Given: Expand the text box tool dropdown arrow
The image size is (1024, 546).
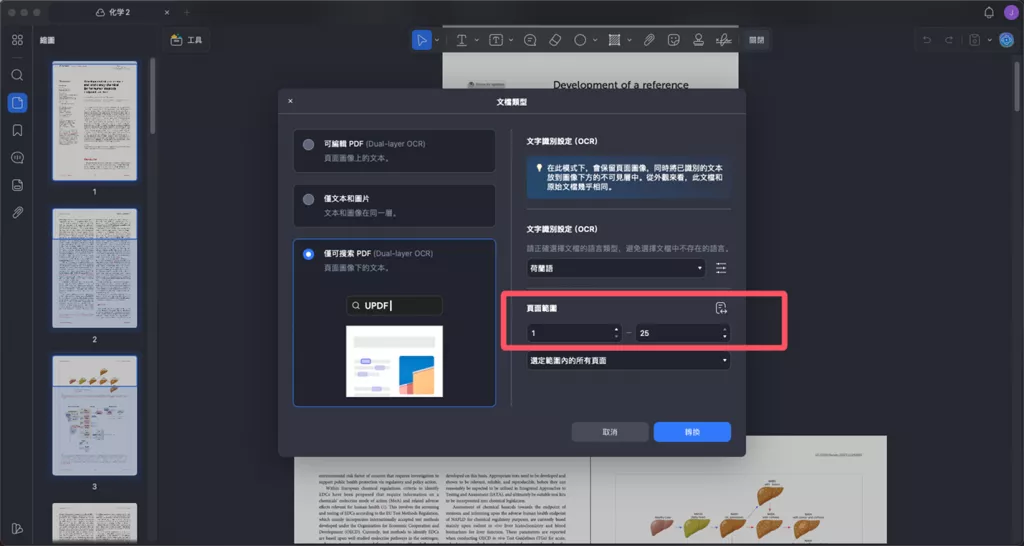Looking at the screenshot, I should point(511,40).
